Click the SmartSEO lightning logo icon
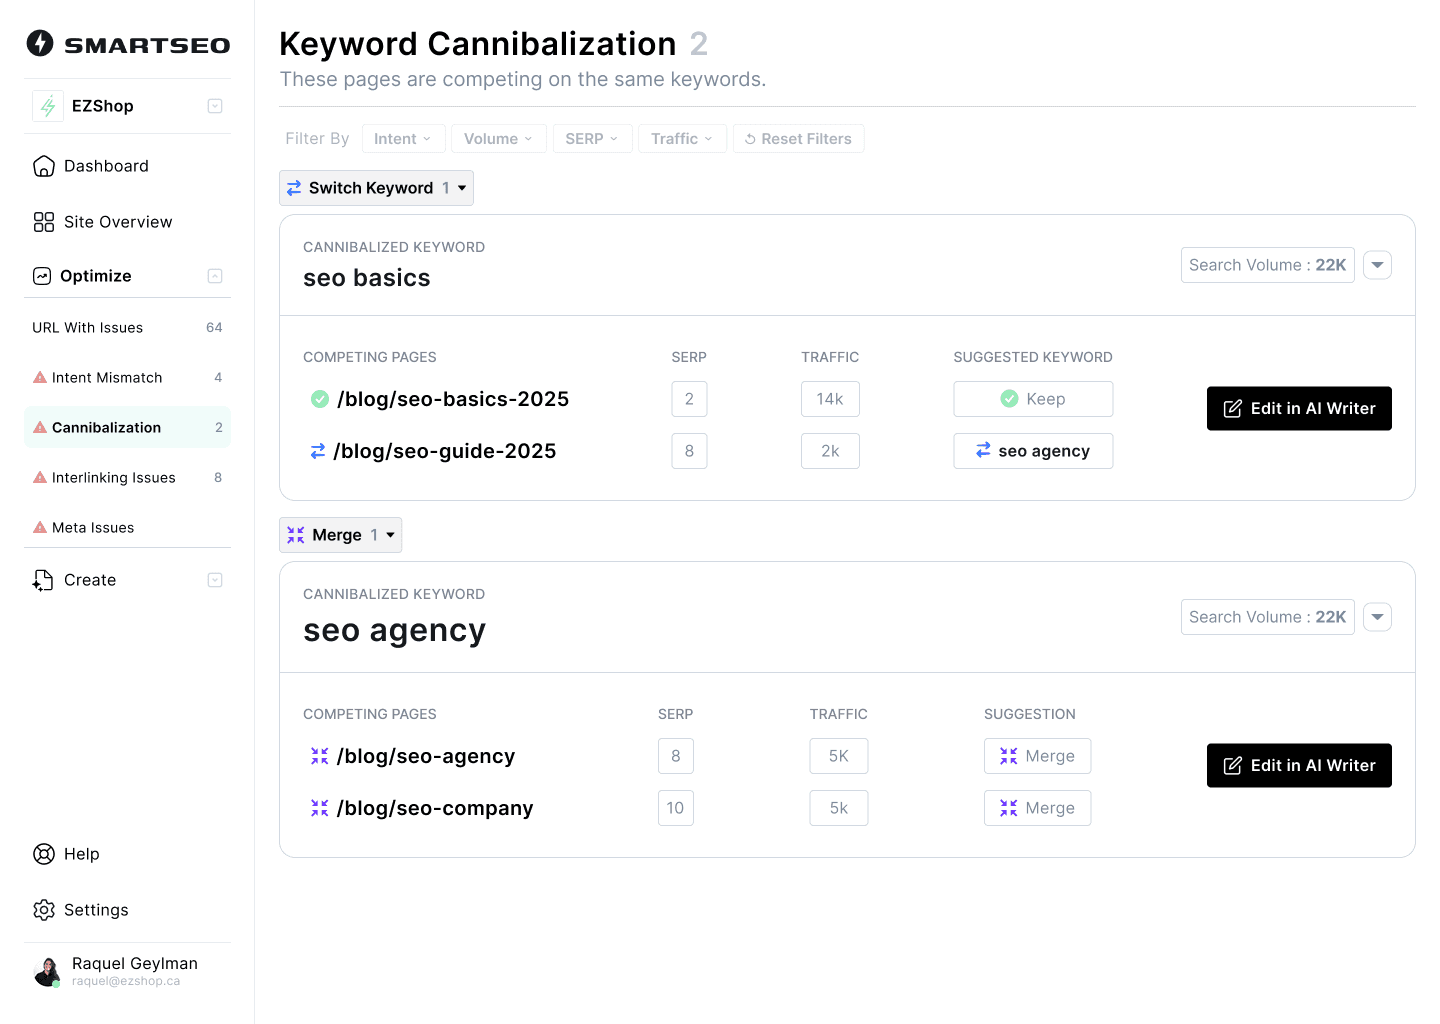Viewport: 1440px width, 1024px height. click(x=40, y=44)
